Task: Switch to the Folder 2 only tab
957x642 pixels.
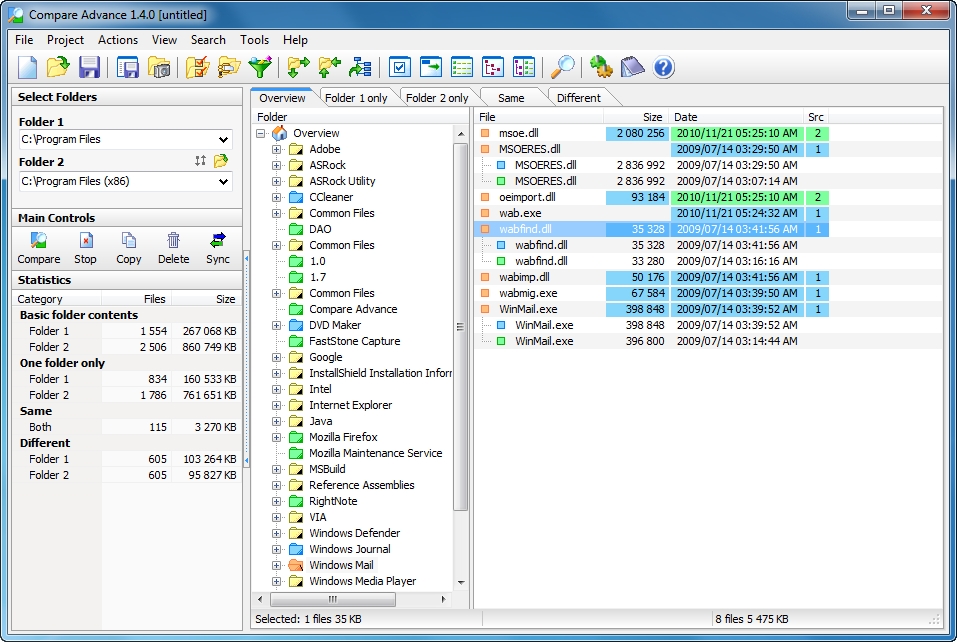Action: point(437,98)
